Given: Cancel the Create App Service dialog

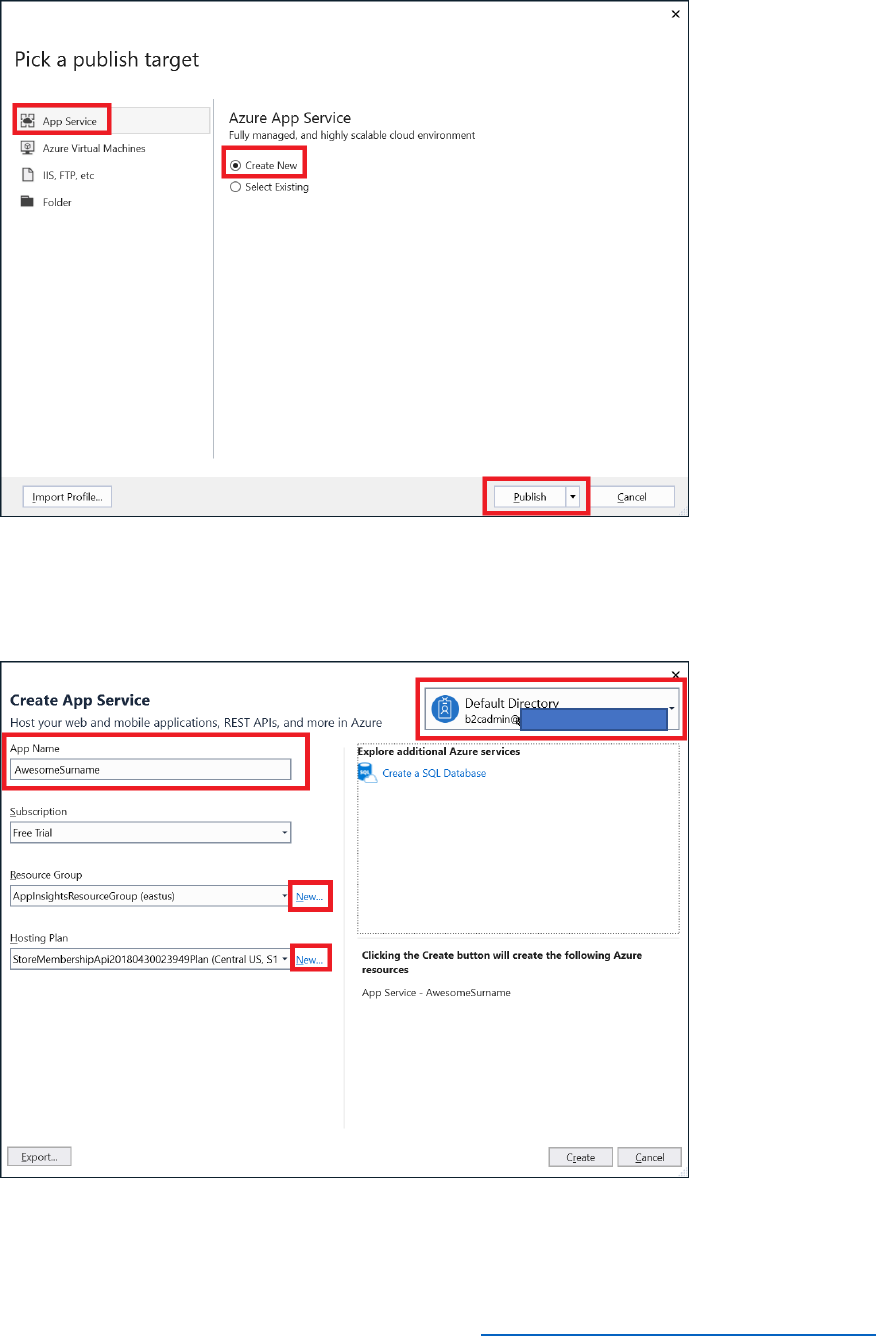Looking at the screenshot, I should pos(649,1157).
